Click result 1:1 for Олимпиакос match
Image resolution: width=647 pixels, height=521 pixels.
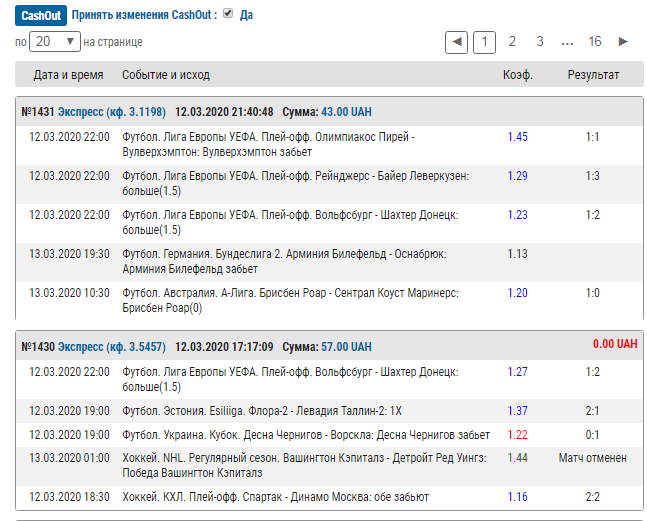point(593,137)
